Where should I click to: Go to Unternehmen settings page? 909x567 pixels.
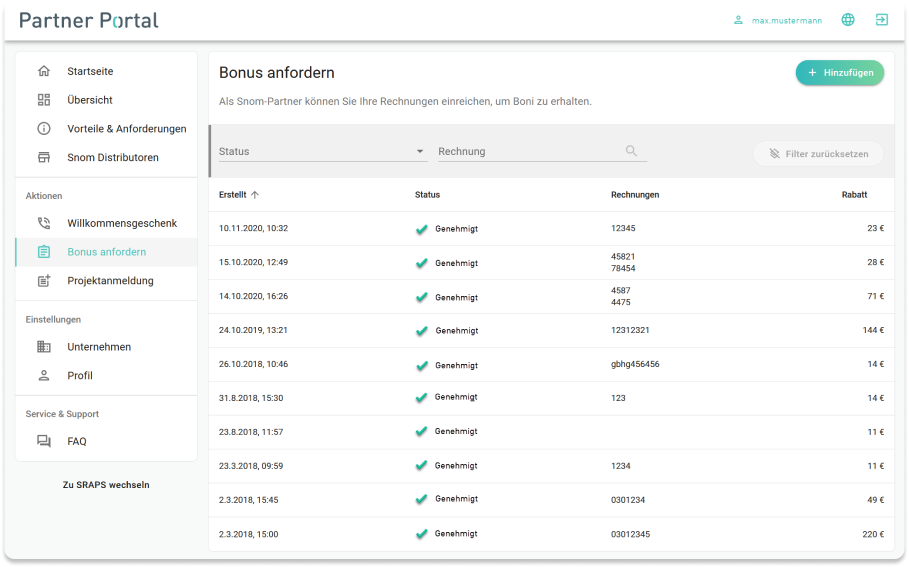pos(99,347)
